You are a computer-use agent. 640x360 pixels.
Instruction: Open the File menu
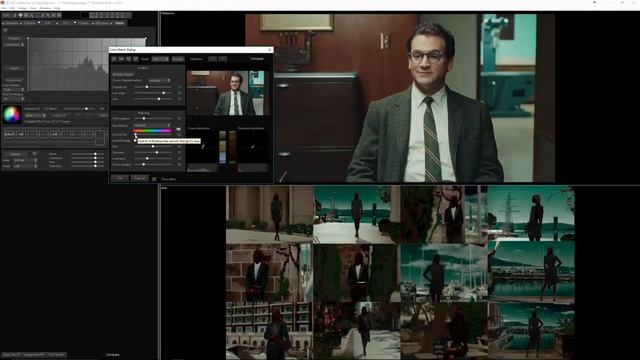(4, 8)
